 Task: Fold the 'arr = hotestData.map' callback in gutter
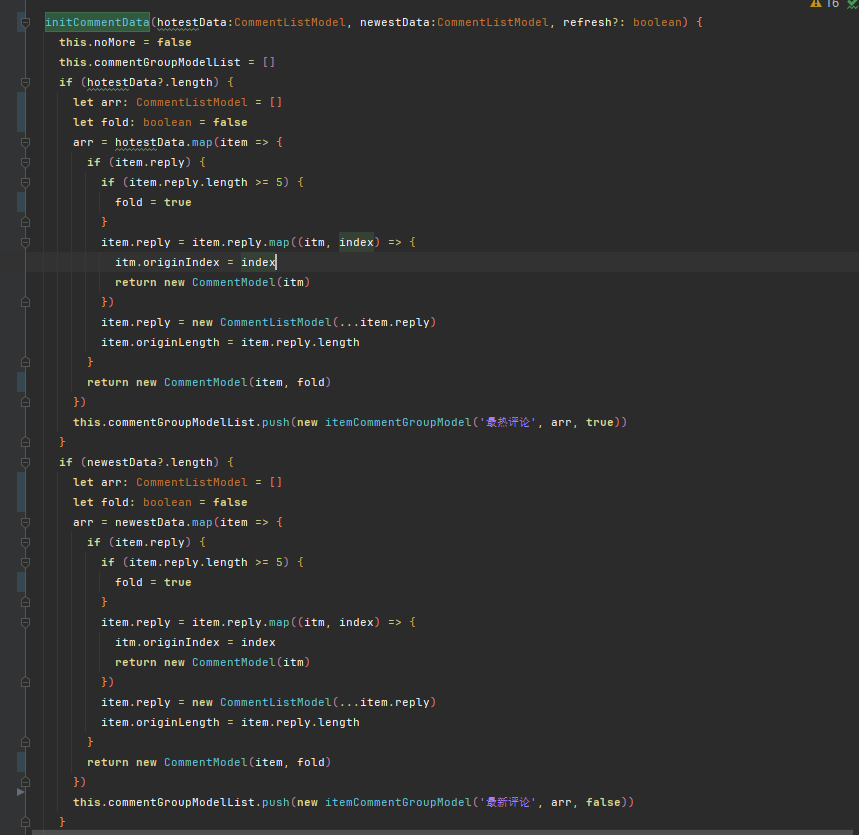[x=25, y=142]
